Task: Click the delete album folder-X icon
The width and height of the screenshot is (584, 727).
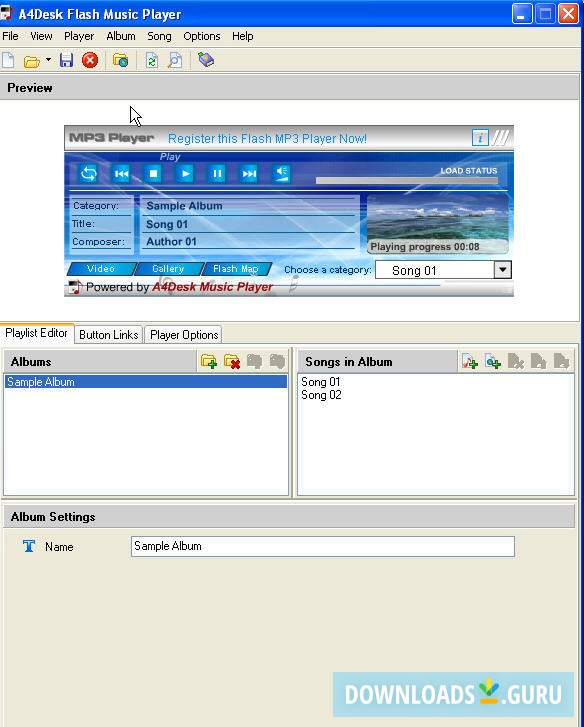Action: [231, 361]
